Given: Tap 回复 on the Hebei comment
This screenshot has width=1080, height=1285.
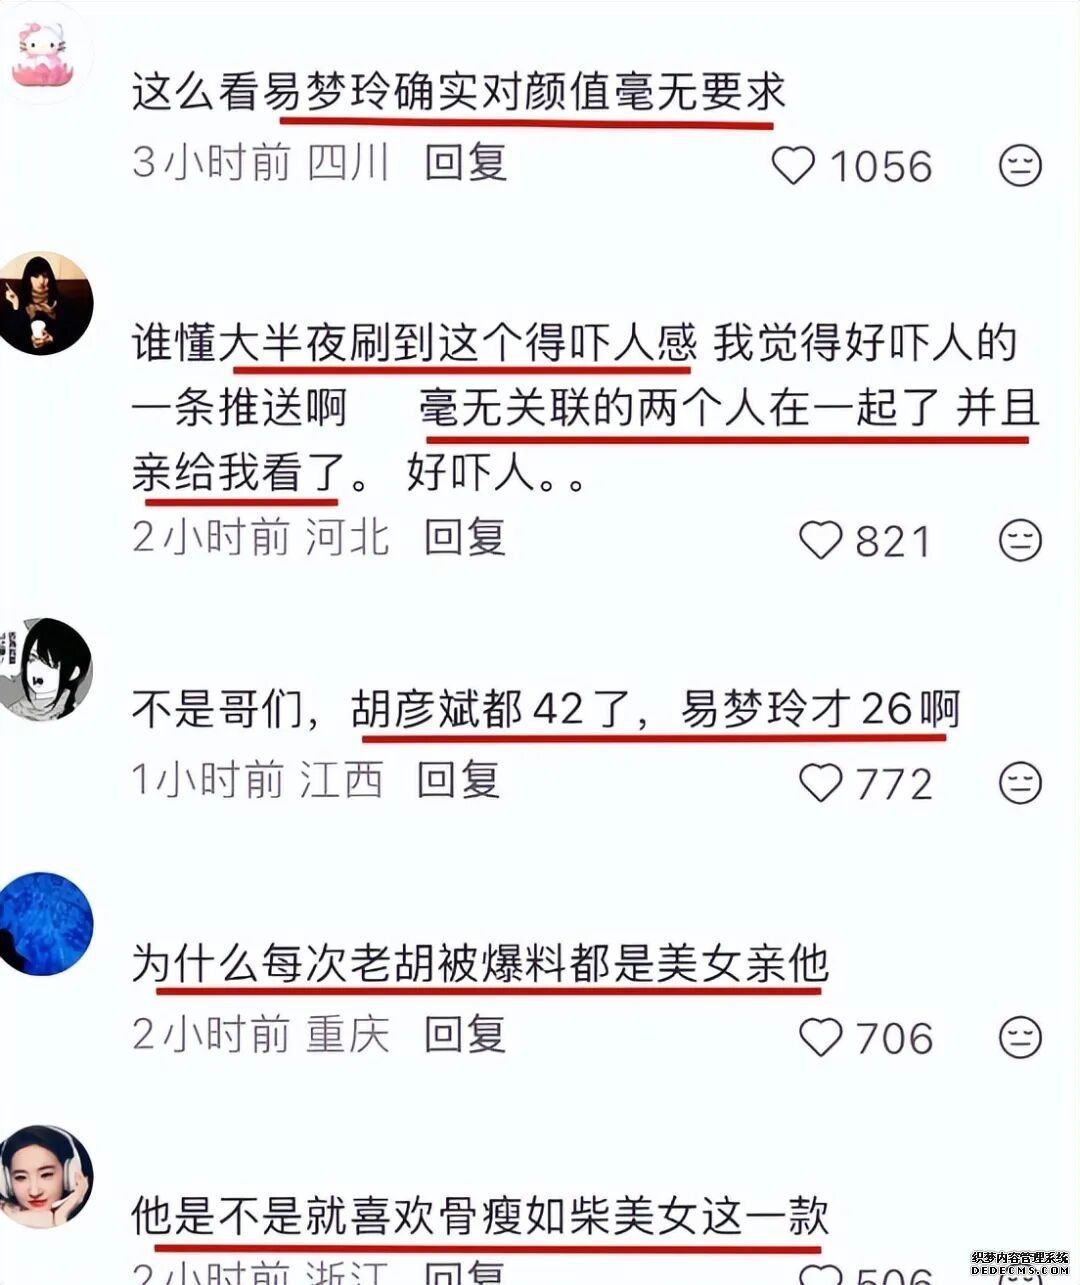Looking at the screenshot, I should pyautogui.click(x=466, y=537).
